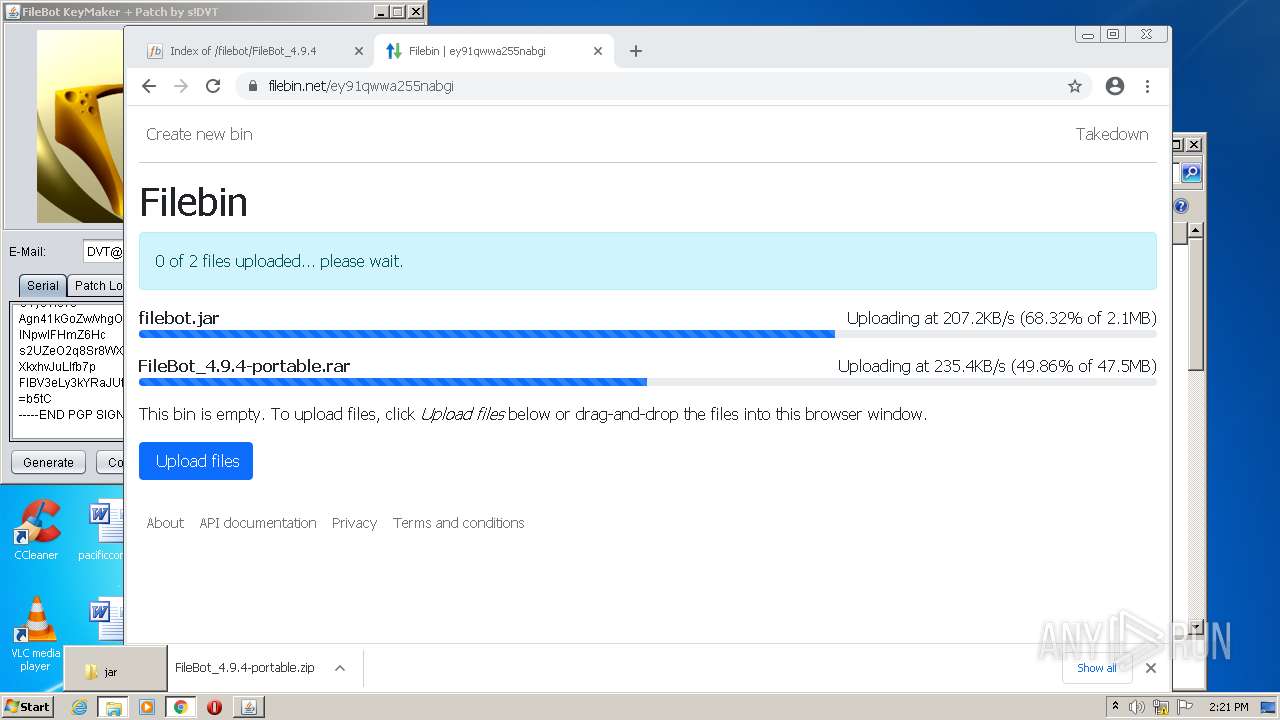Click background window scrollbar down arrow
Image resolution: width=1280 pixels, height=720 pixels.
pyautogui.click(x=1195, y=627)
